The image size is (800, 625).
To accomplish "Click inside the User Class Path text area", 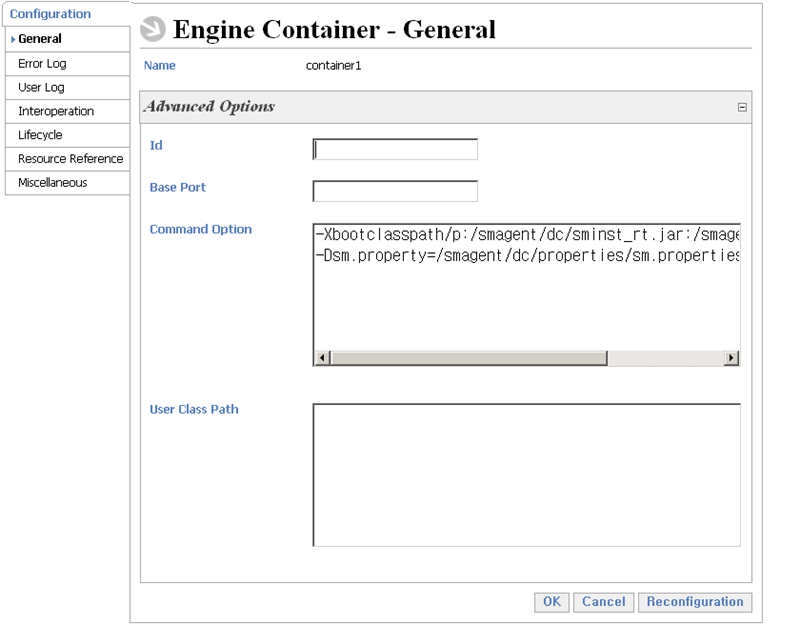I will pos(527,475).
